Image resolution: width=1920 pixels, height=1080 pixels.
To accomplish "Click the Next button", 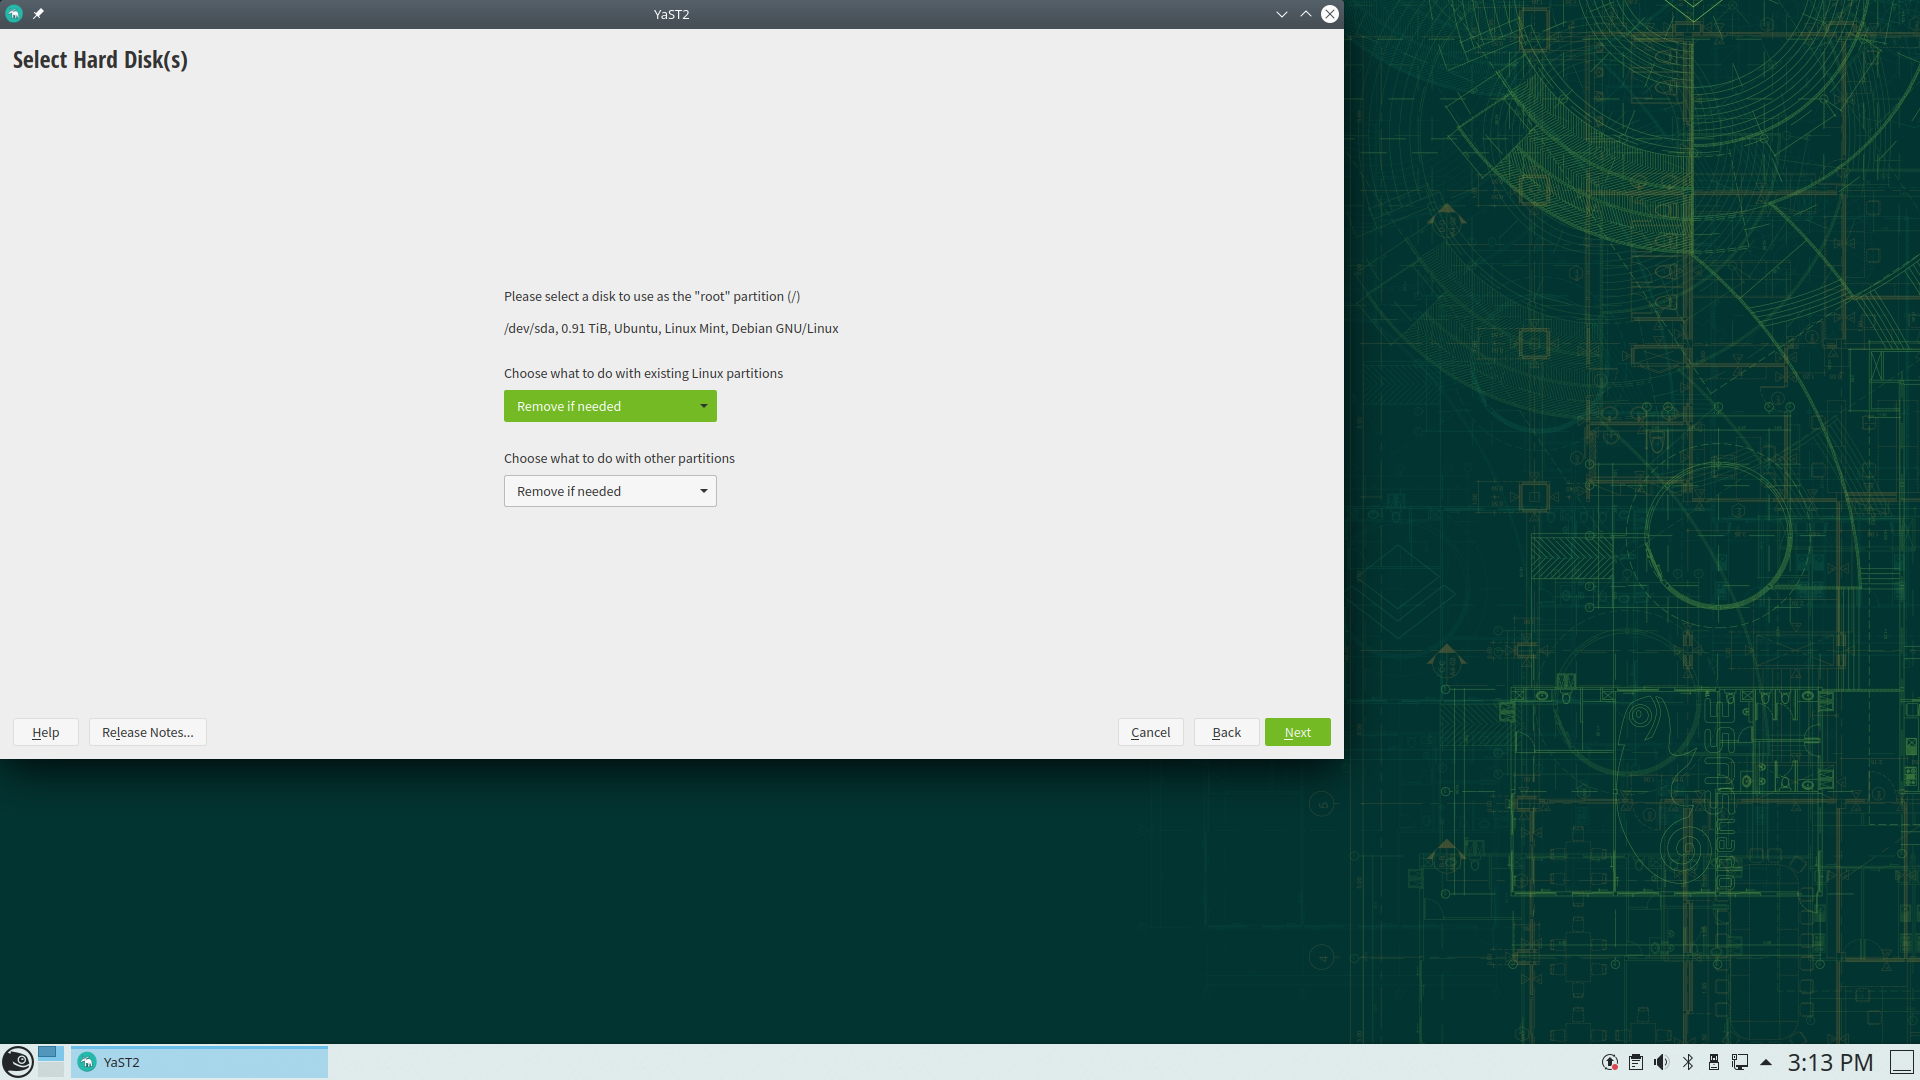I will [x=1297, y=732].
